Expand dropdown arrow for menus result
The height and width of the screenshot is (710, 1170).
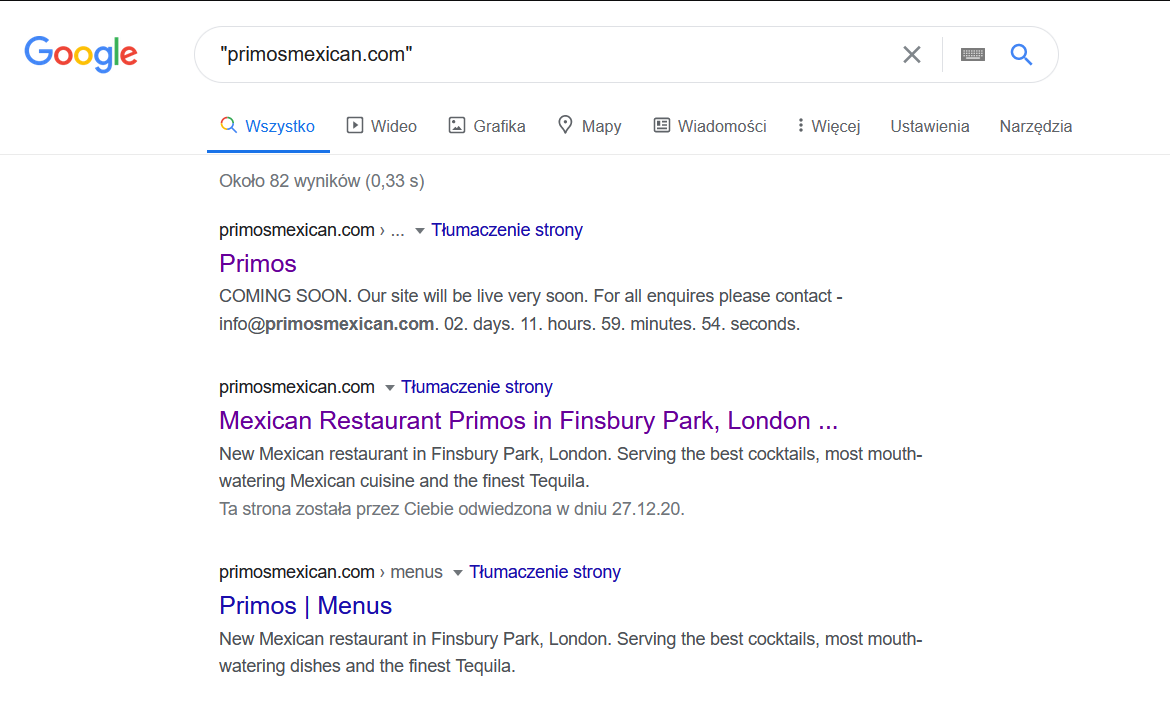point(457,573)
